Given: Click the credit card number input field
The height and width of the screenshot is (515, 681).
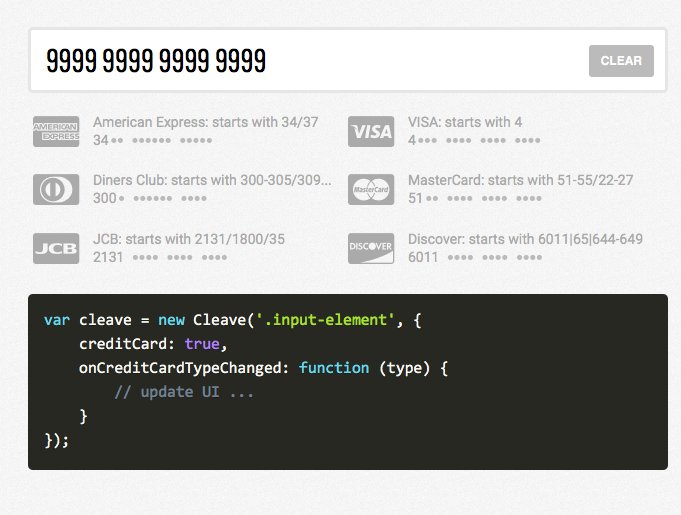Looking at the screenshot, I should (x=347, y=60).
